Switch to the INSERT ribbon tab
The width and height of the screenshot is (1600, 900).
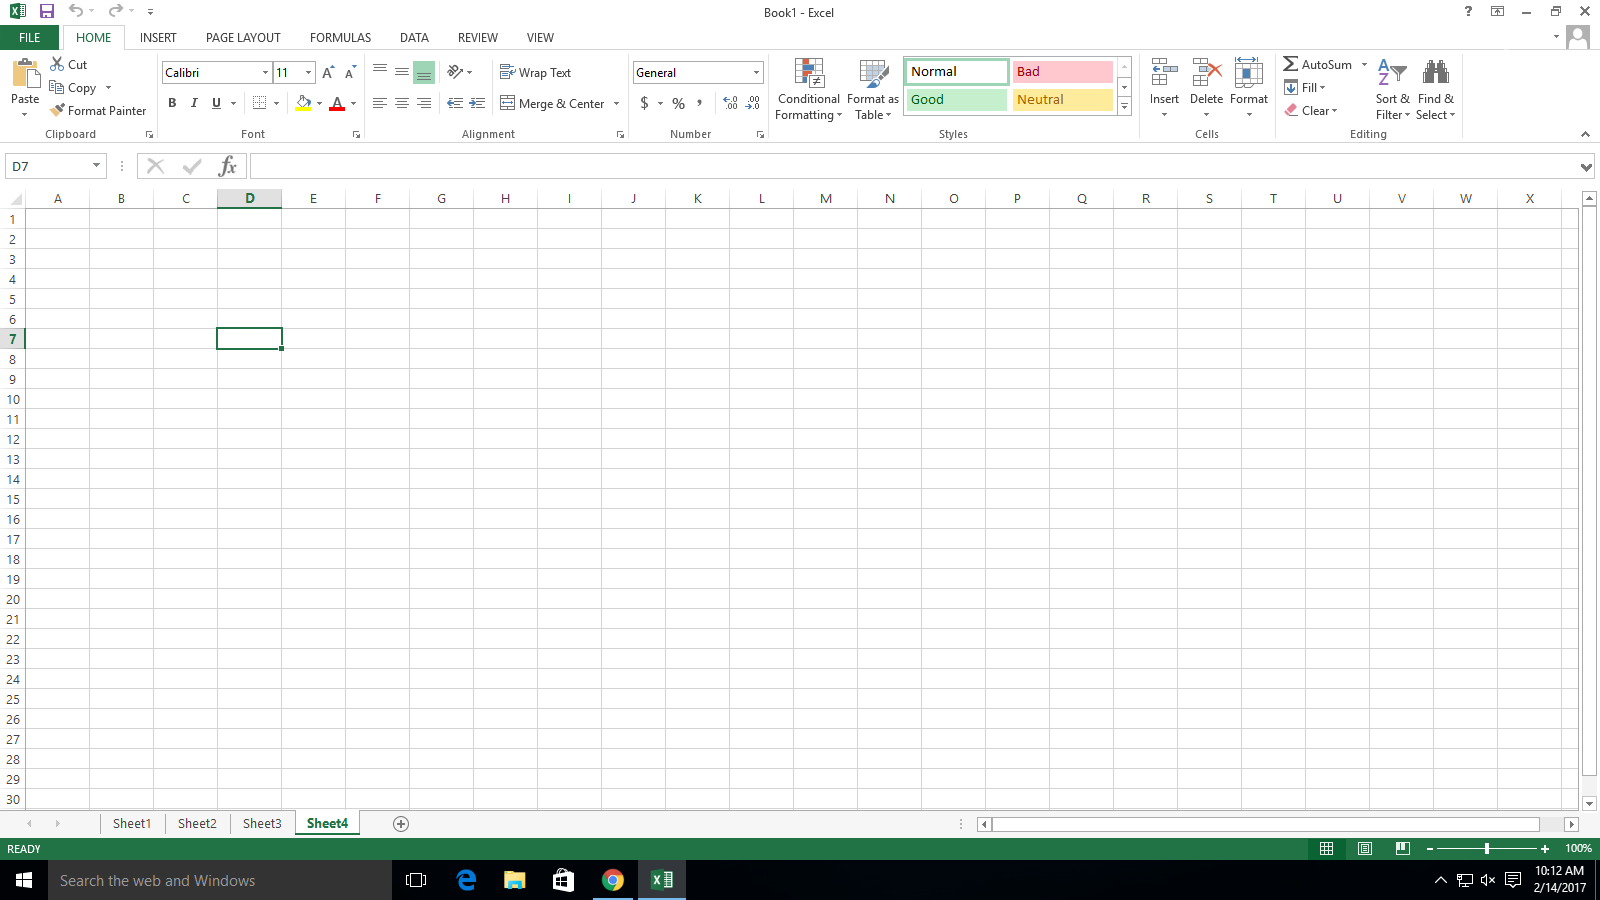(158, 37)
